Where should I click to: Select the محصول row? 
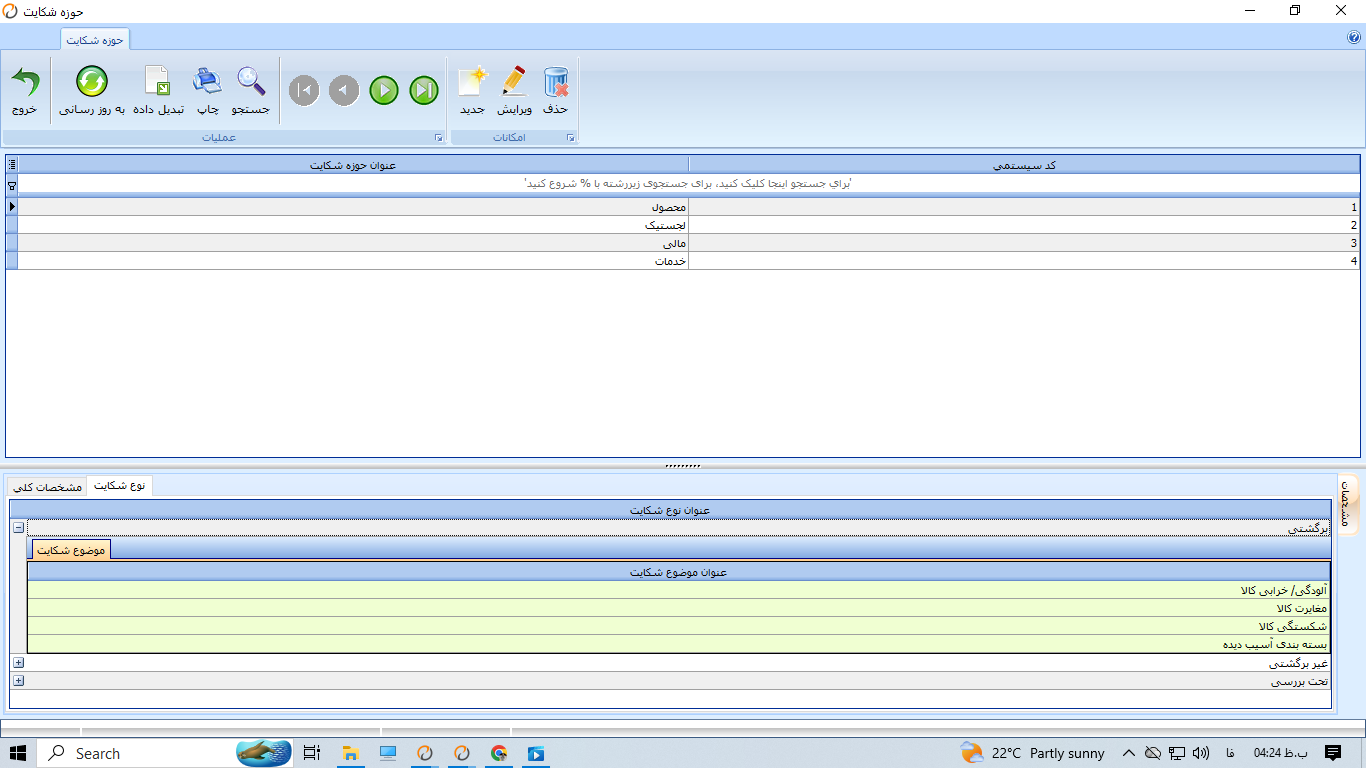click(x=689, y=207)
